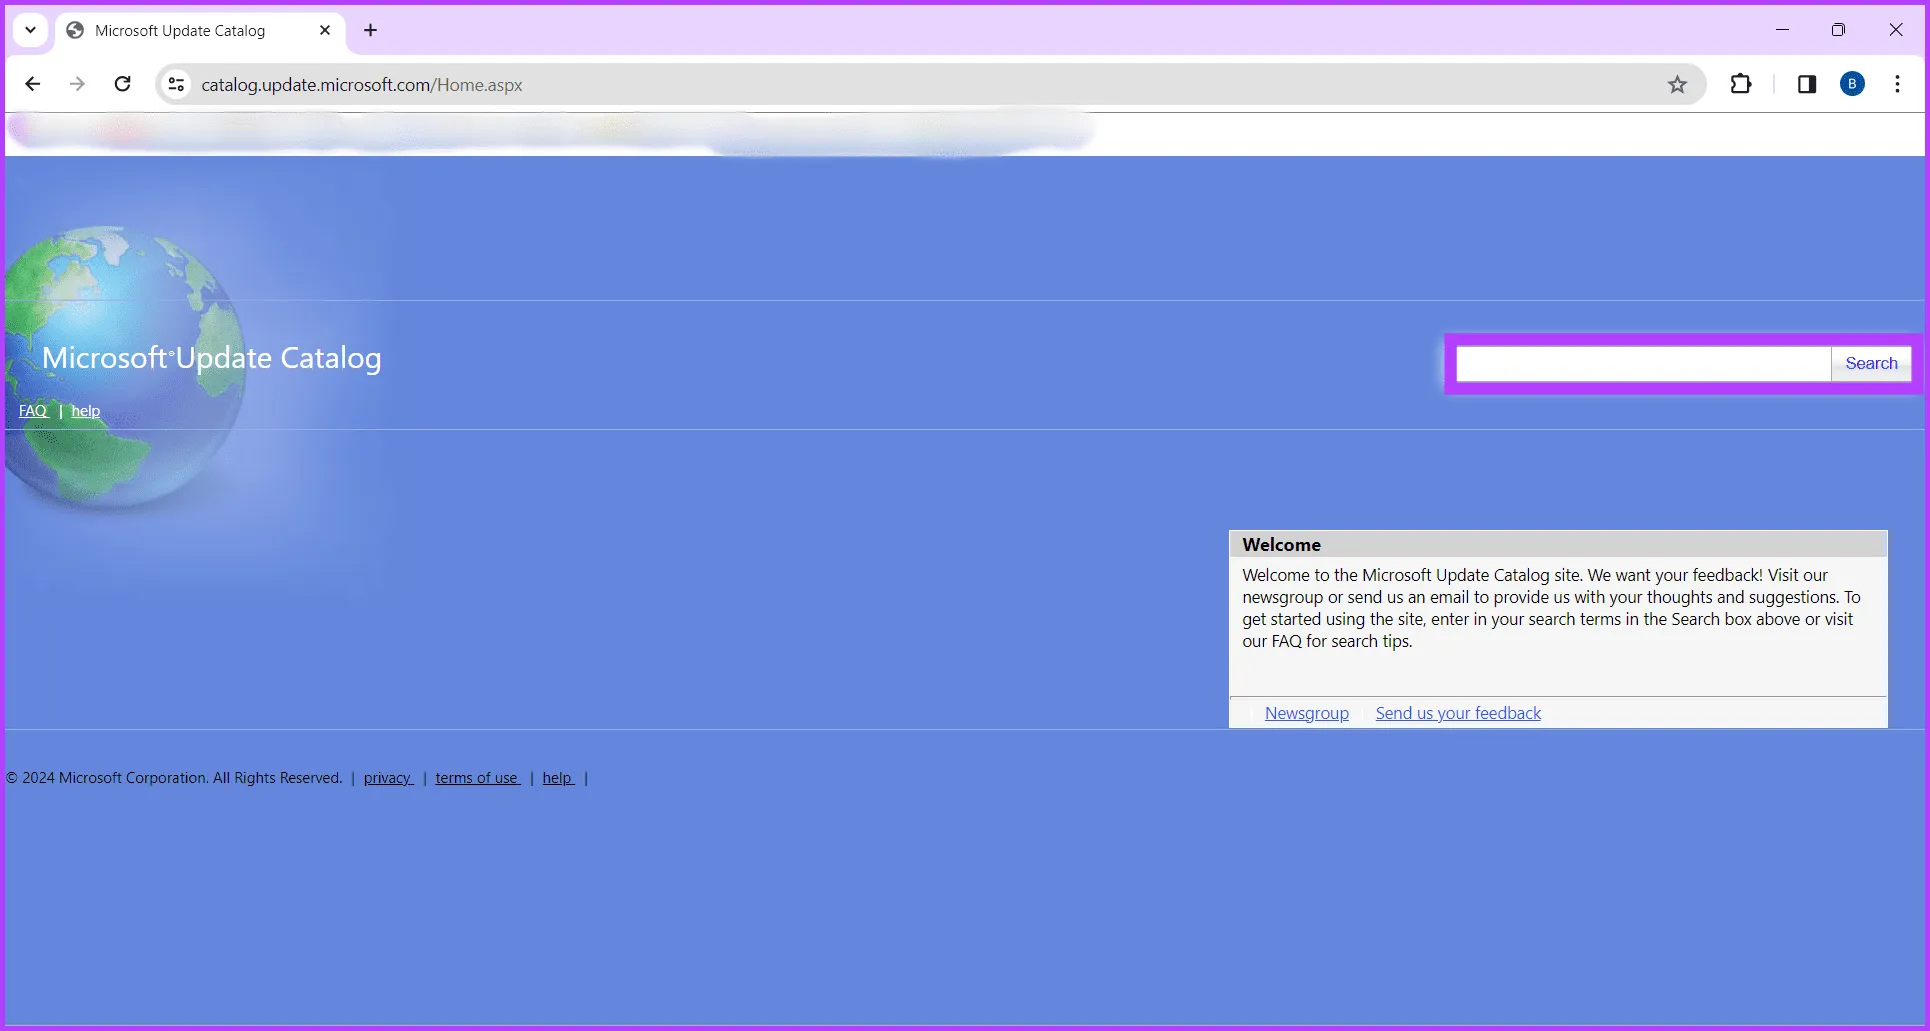Open help link beside FAQ
Viewport: 1930px width, 1031px height.
[x=86, y=411]
